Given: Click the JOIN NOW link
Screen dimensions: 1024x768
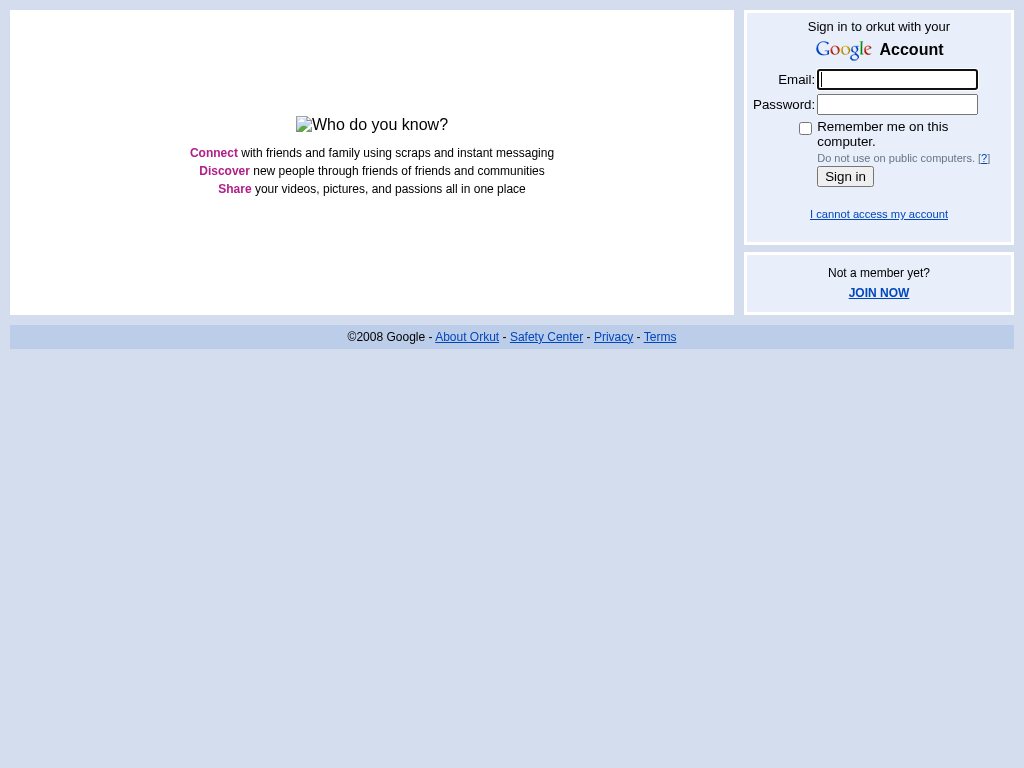Looking at the screenshot, I should (x=878, y=293).
